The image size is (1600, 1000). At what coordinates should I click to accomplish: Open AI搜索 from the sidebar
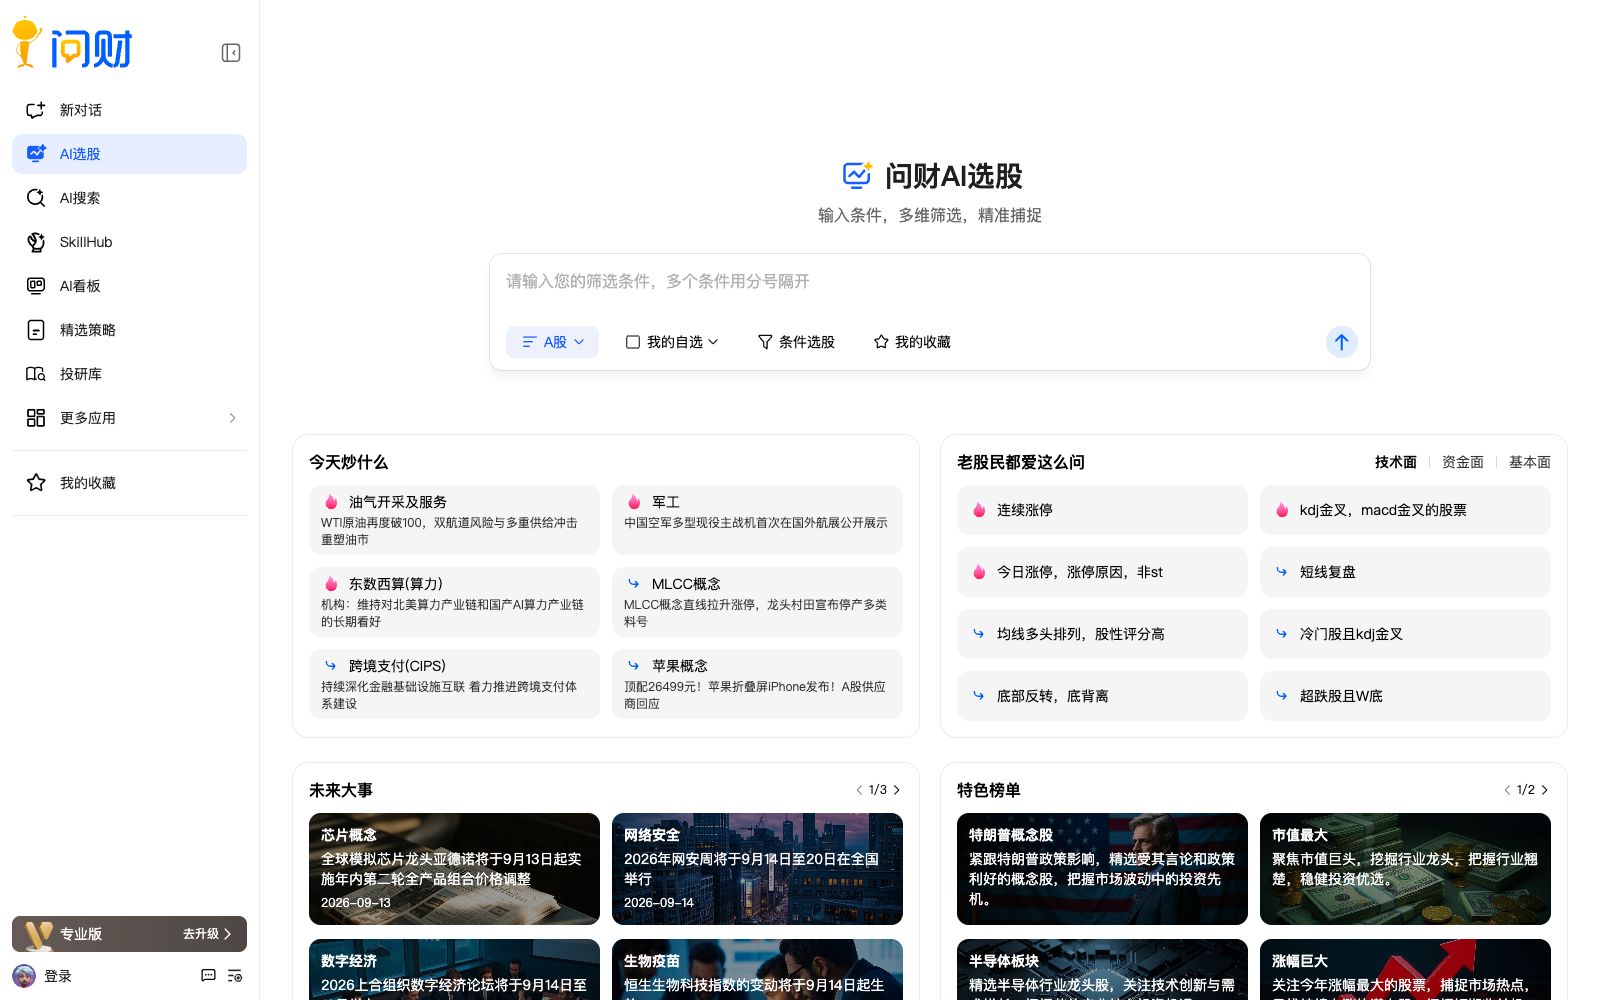[129, 198]
